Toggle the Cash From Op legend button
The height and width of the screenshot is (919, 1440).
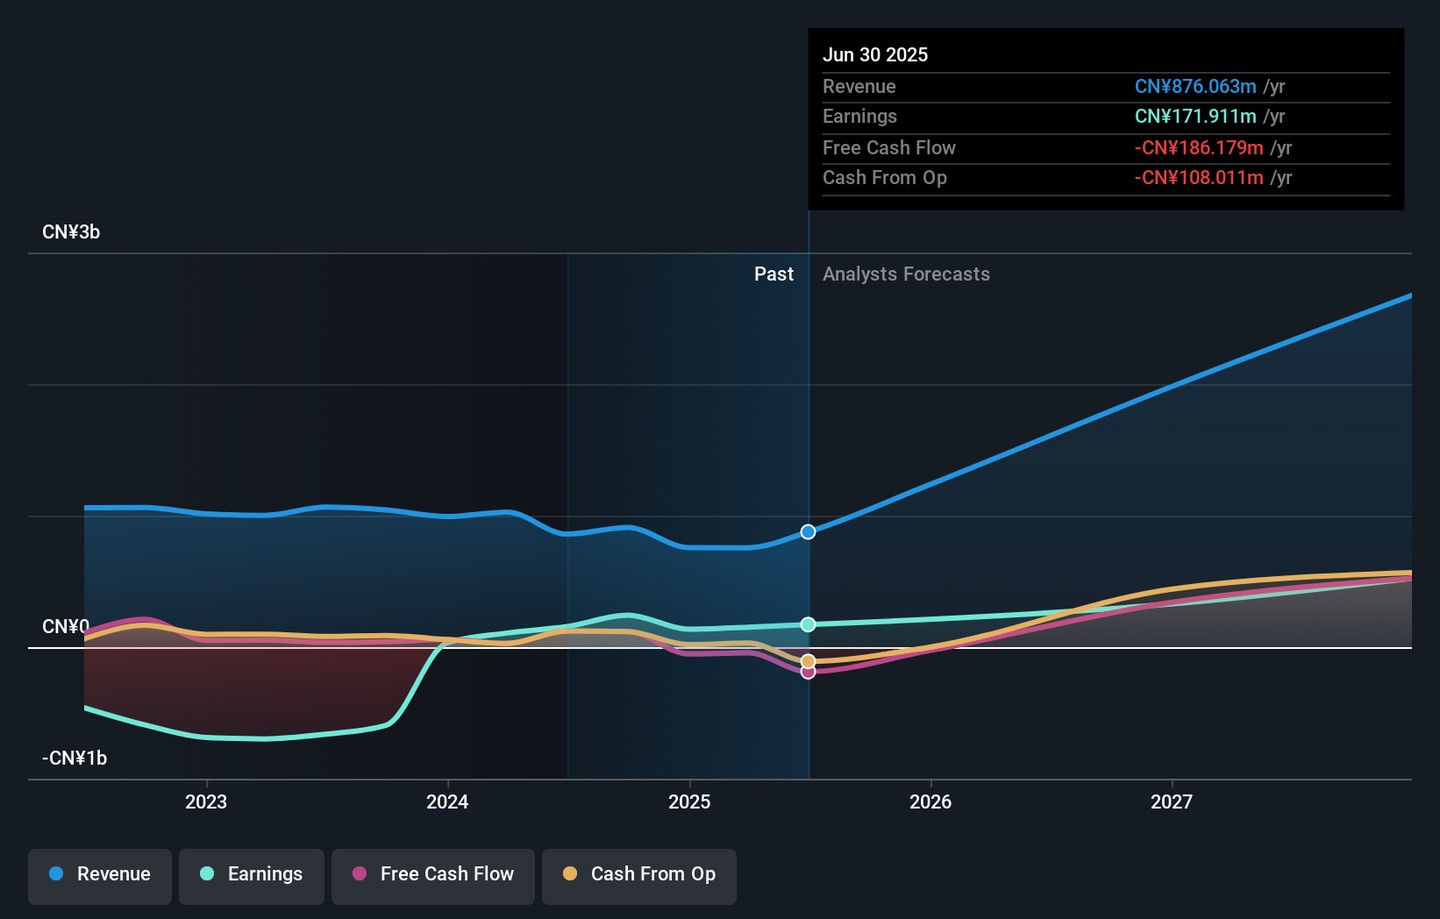(x=639, y=874)
